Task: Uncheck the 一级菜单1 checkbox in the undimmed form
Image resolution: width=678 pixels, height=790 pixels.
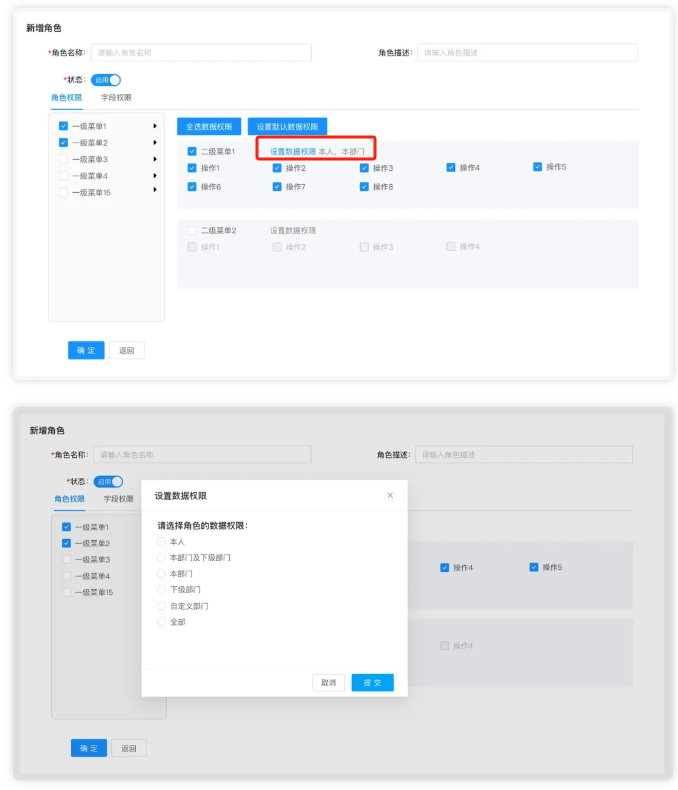Action: click(63, 126)
